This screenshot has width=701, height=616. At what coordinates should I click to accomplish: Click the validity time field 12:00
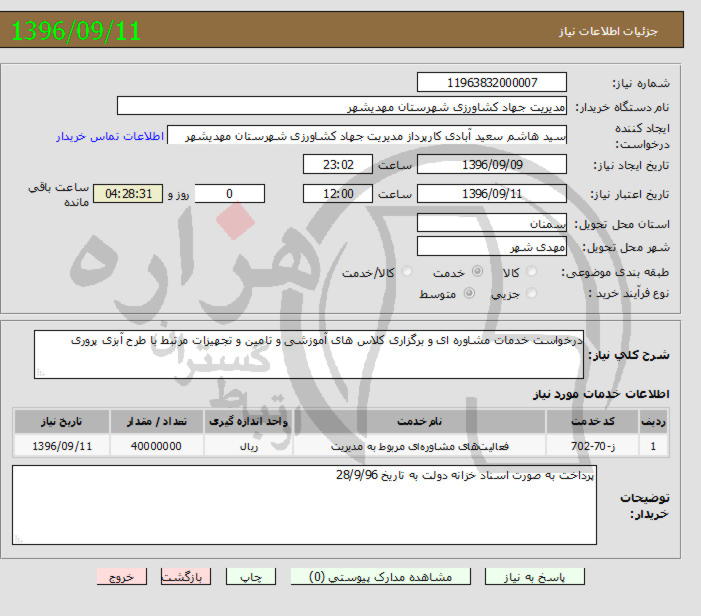tap(338, 194)
